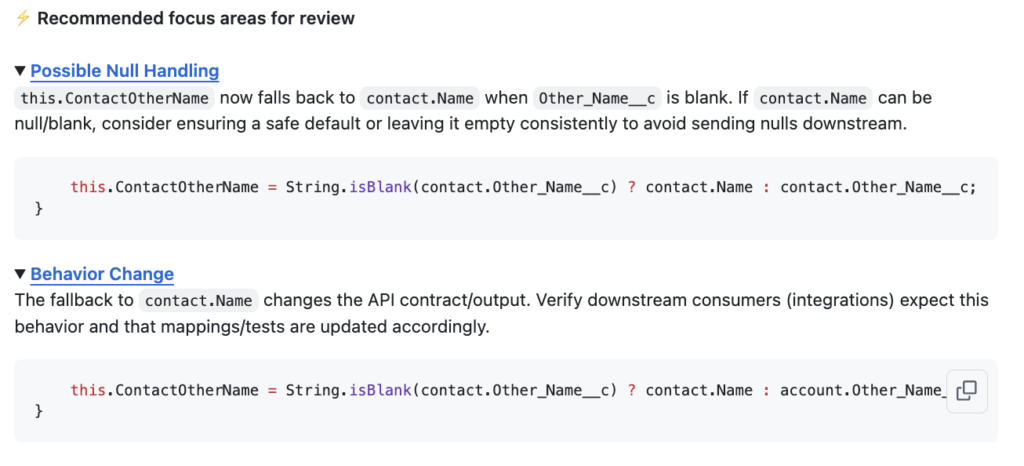
Task: Open the Possible Null Handling link
Action: click(x=124, y=71)
